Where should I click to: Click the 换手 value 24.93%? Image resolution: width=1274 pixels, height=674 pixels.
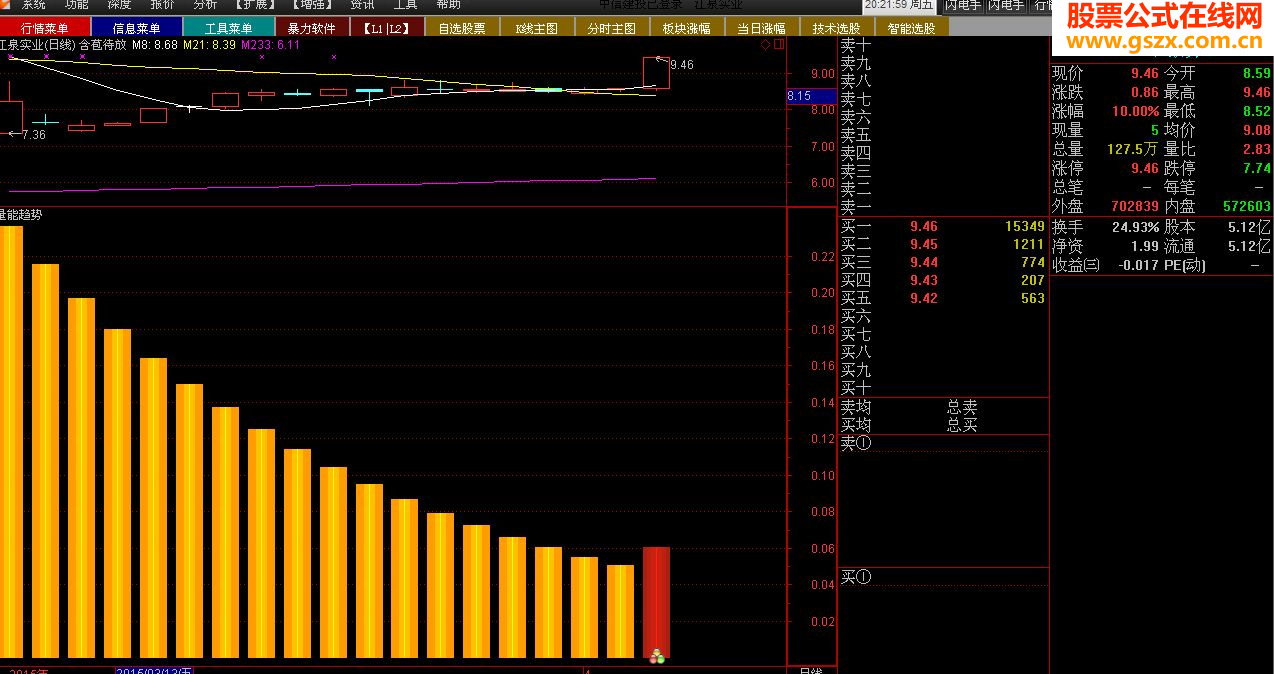(x=1135, y=227)
